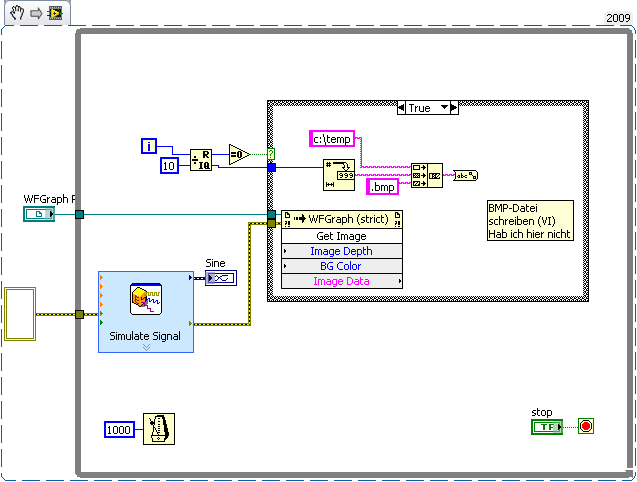The image size is (637, 482).
Task: Click the gray arrow snippet icon
Action: tap(36, 13)
